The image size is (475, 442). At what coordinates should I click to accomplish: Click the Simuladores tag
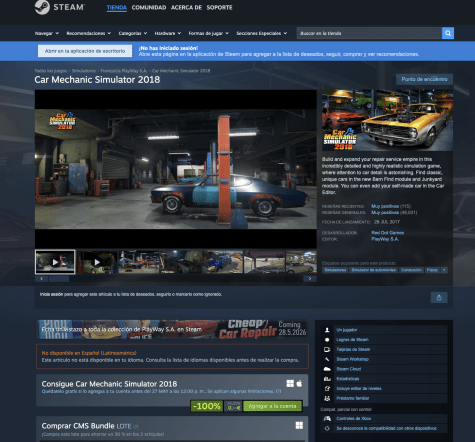[x=335, y=270]
